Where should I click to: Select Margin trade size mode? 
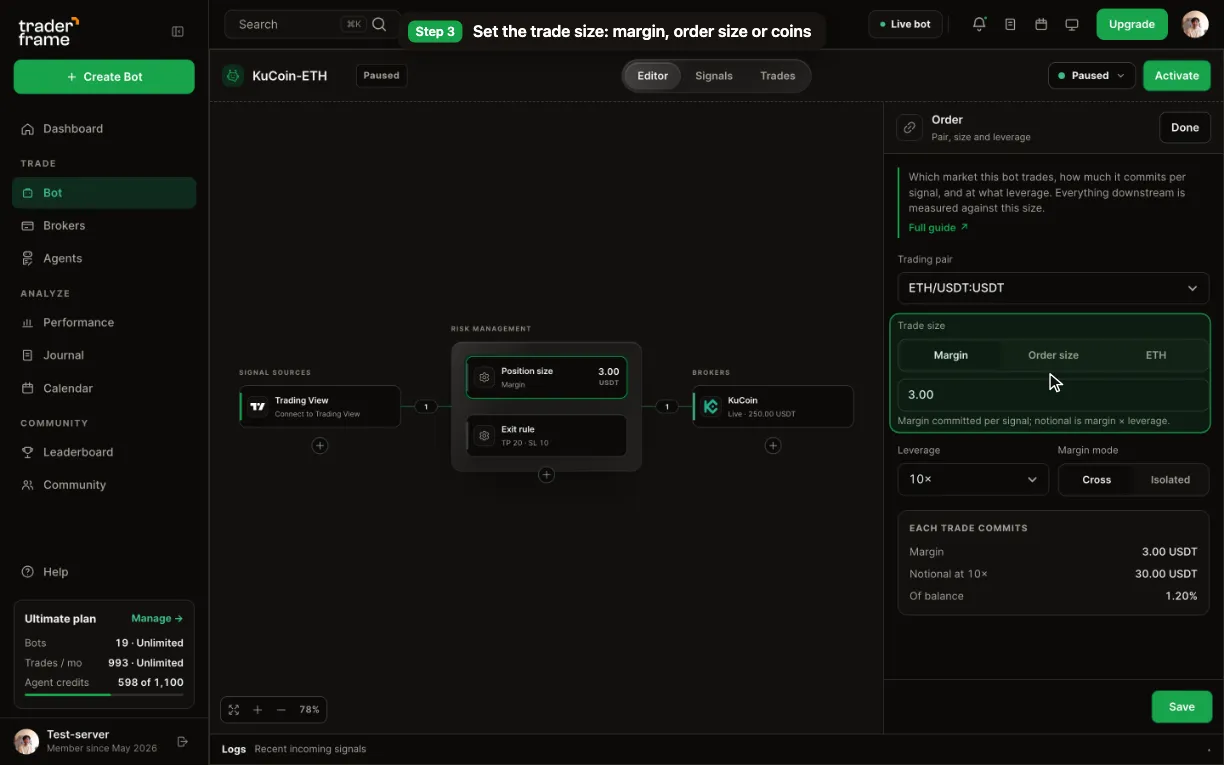click(951, 355)
